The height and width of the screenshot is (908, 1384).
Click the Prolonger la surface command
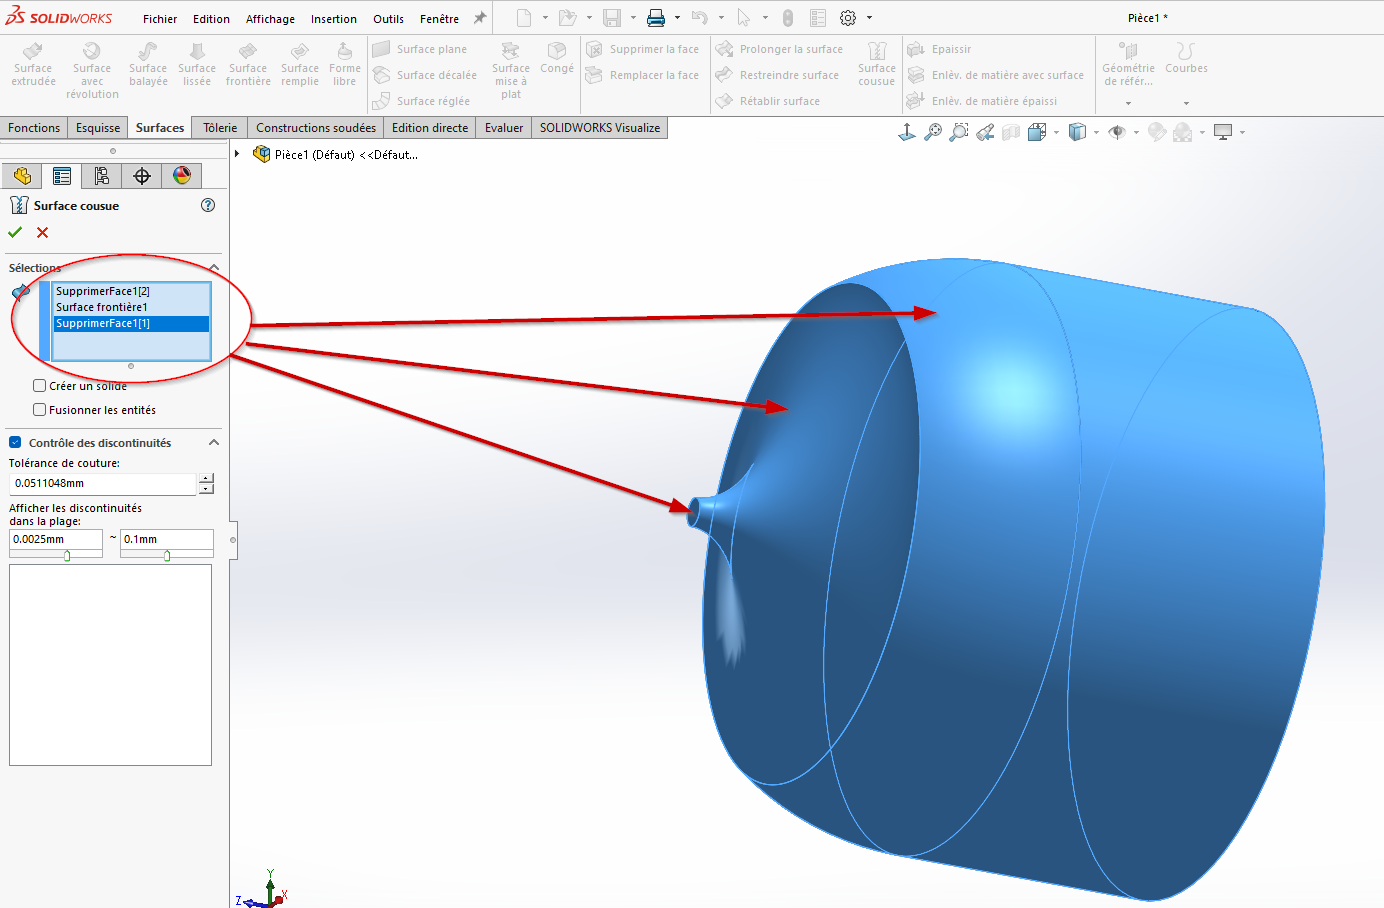pyautogui.click(x=783, y=48)
